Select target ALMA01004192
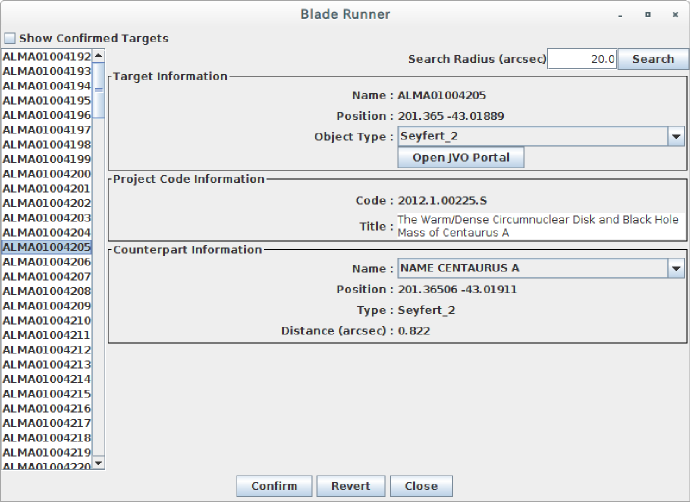 coord(47,56)
